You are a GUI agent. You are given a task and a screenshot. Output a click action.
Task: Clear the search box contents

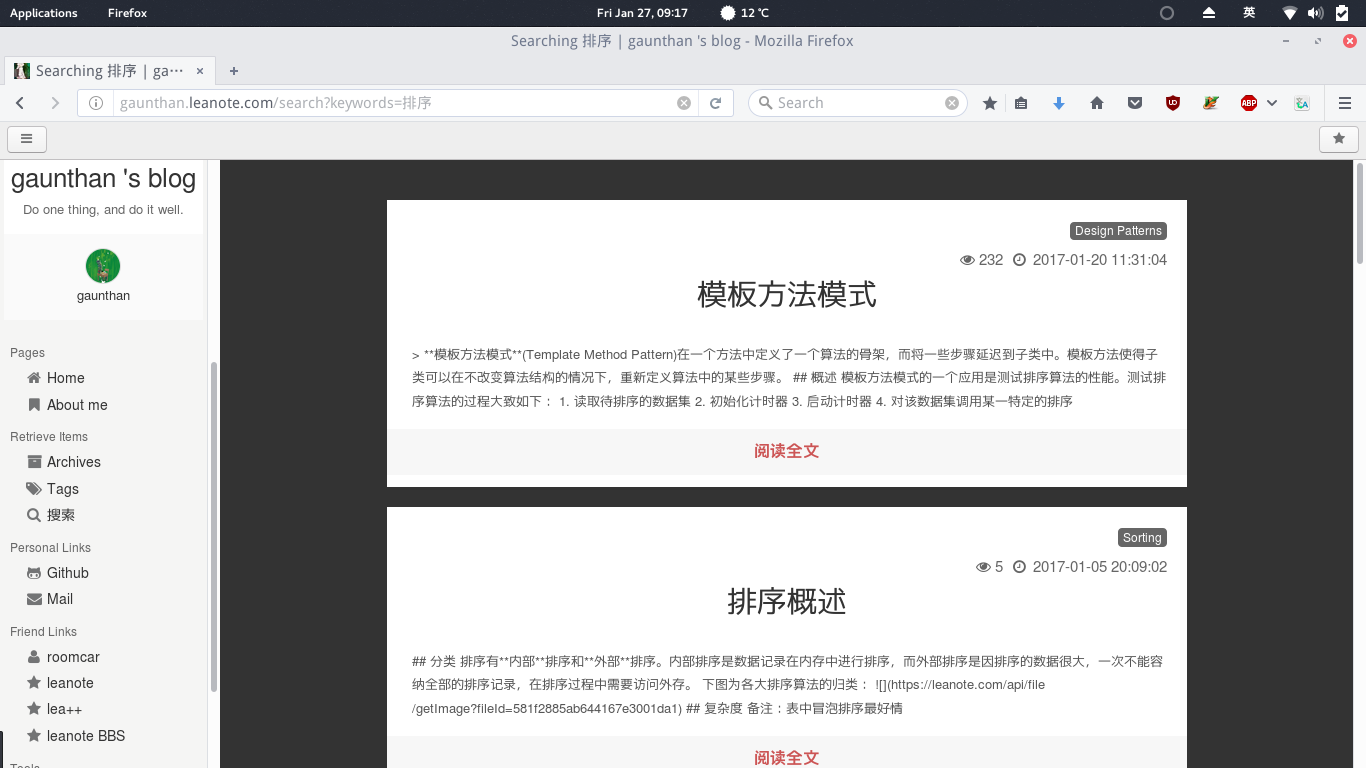(952, 103)
